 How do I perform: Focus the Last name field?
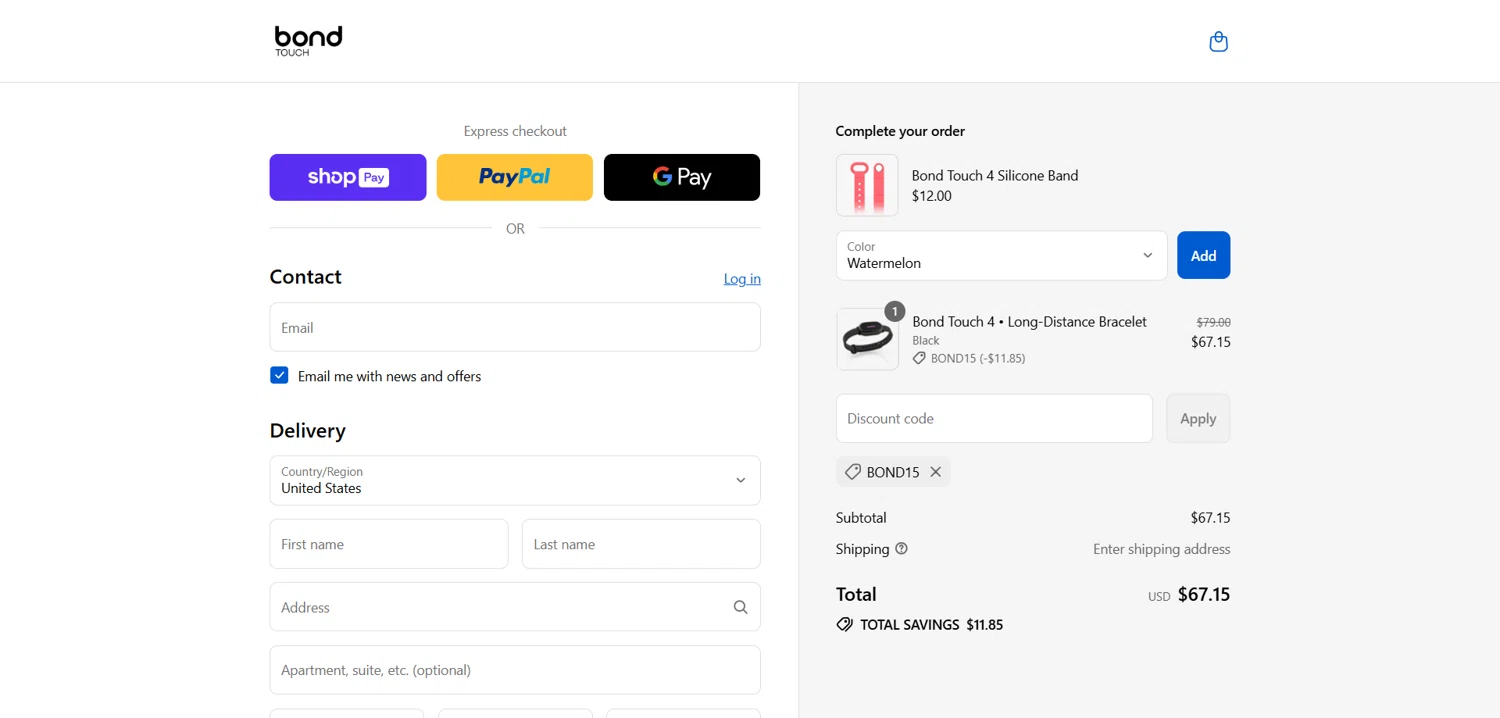click(641, 544)
